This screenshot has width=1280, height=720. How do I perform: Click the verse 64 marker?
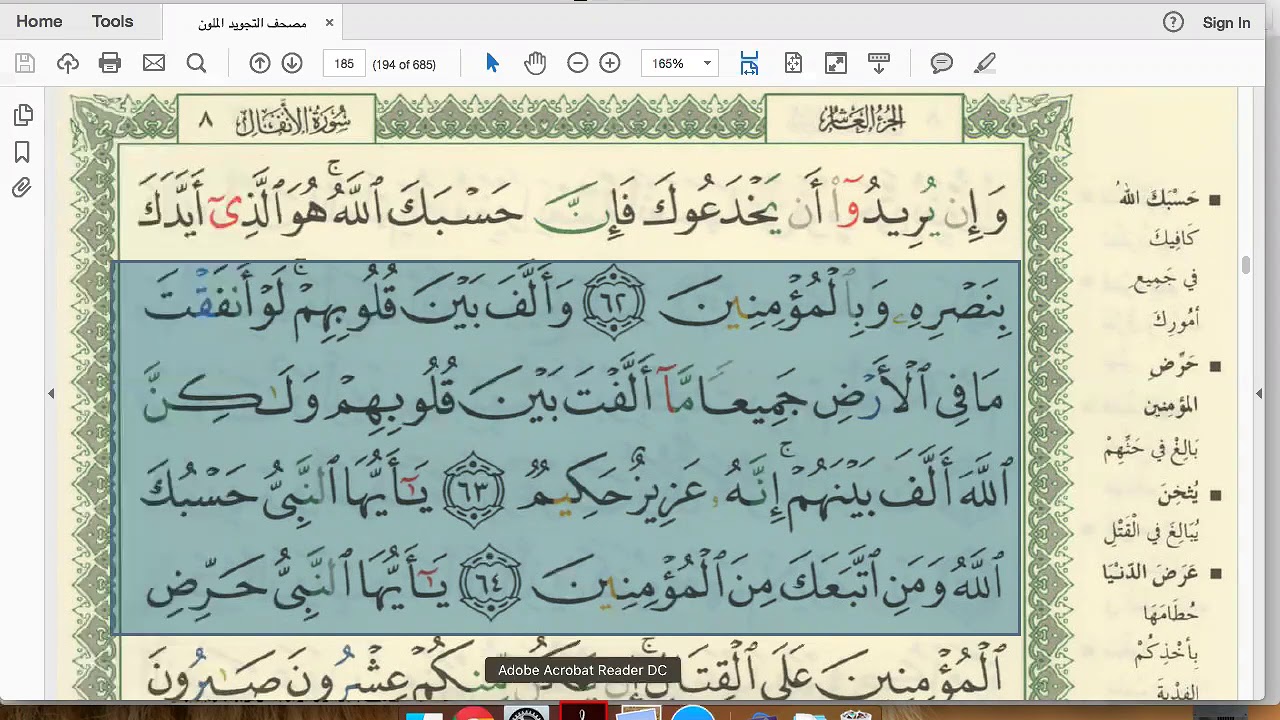(490, 581)
